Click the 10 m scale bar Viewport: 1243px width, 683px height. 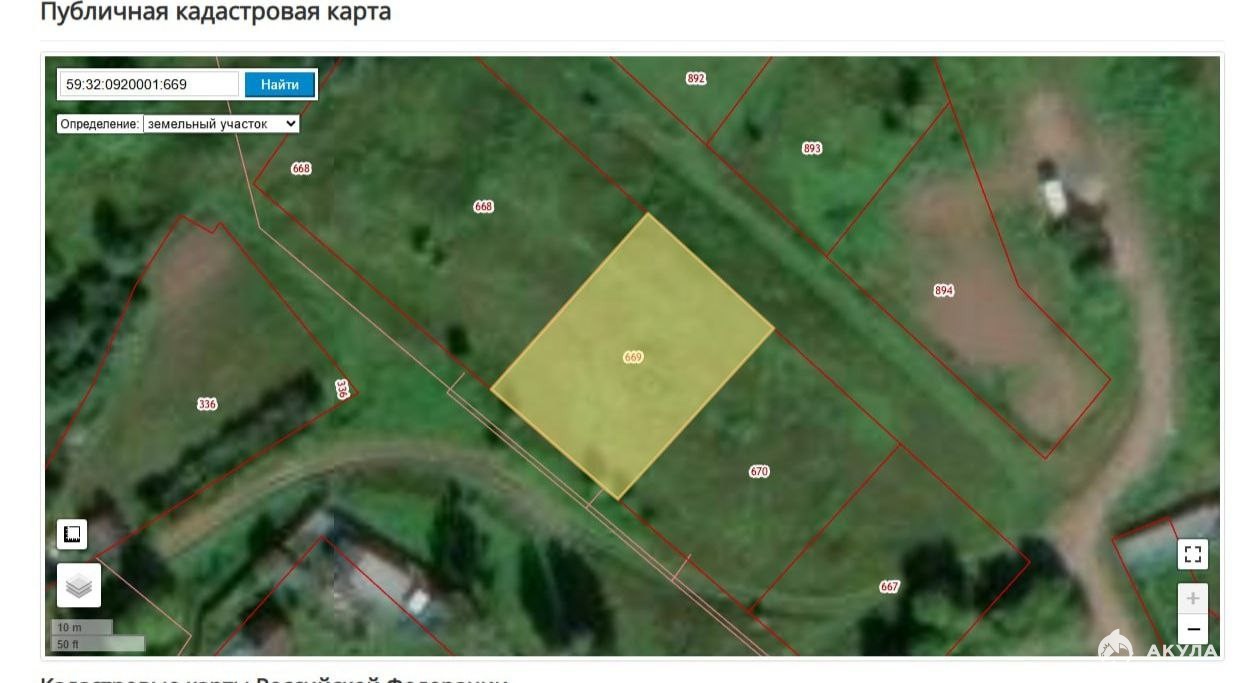[x=81, y=627]
